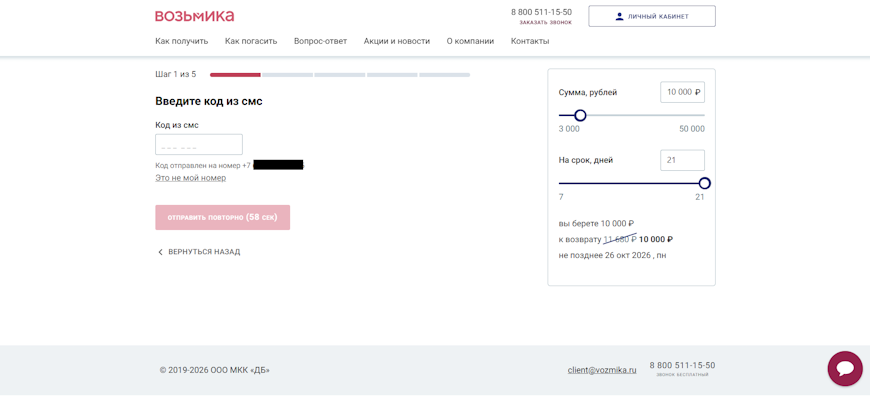Screen dimensions: 870x399
Task: Click the На срок, дней slider handle
Action: tap(705, 183)
